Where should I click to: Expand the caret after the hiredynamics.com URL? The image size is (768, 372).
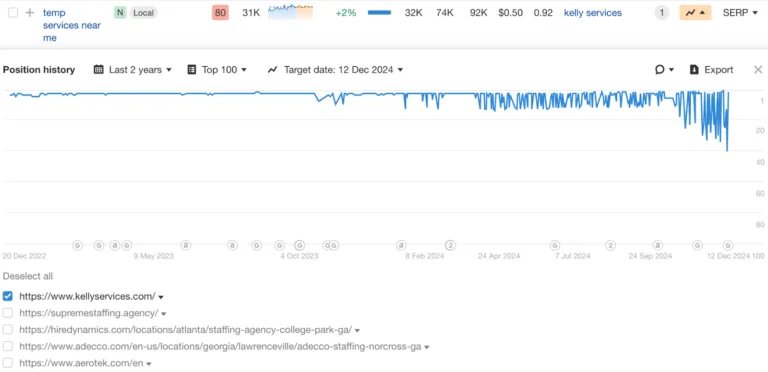point(357,330)
